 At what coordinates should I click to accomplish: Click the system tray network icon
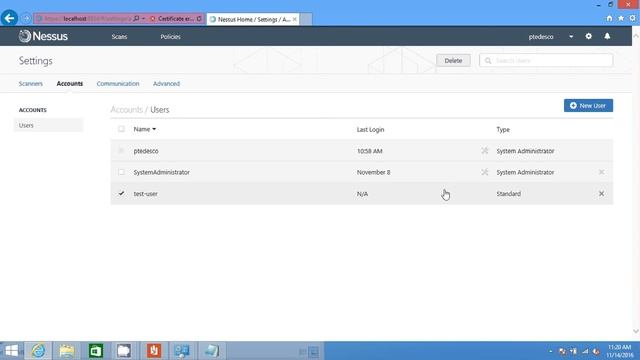point(585,351)
